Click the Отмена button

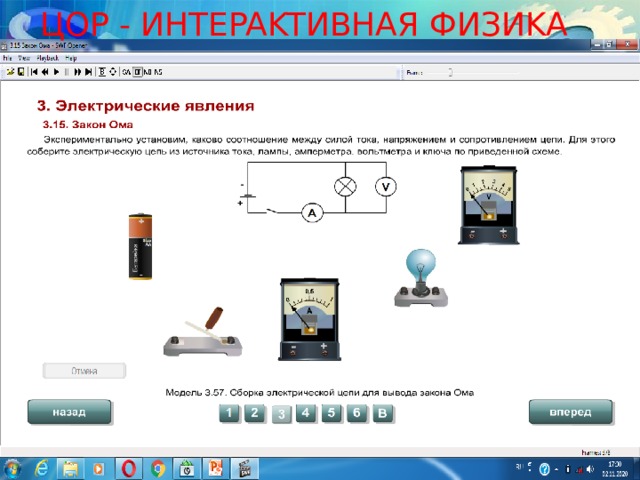[x=84, y=371]
